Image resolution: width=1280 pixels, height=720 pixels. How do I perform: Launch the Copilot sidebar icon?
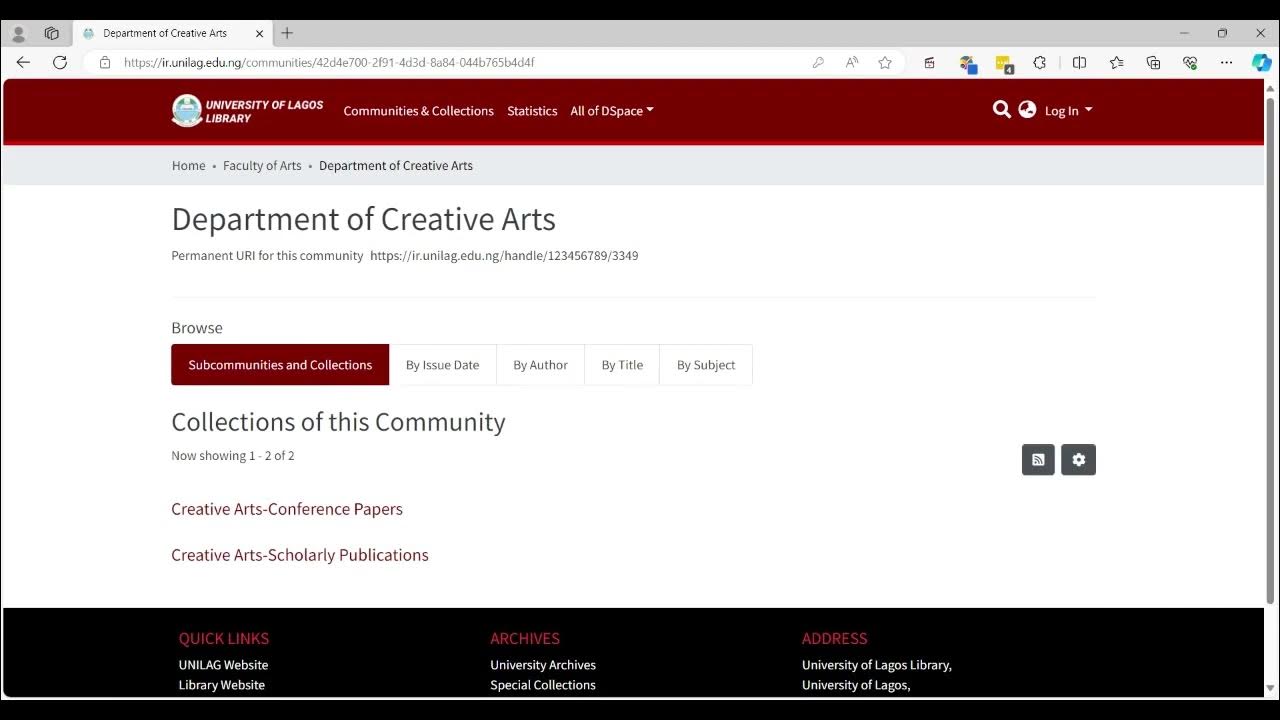pyautogui.click(x=1261, y=63)
